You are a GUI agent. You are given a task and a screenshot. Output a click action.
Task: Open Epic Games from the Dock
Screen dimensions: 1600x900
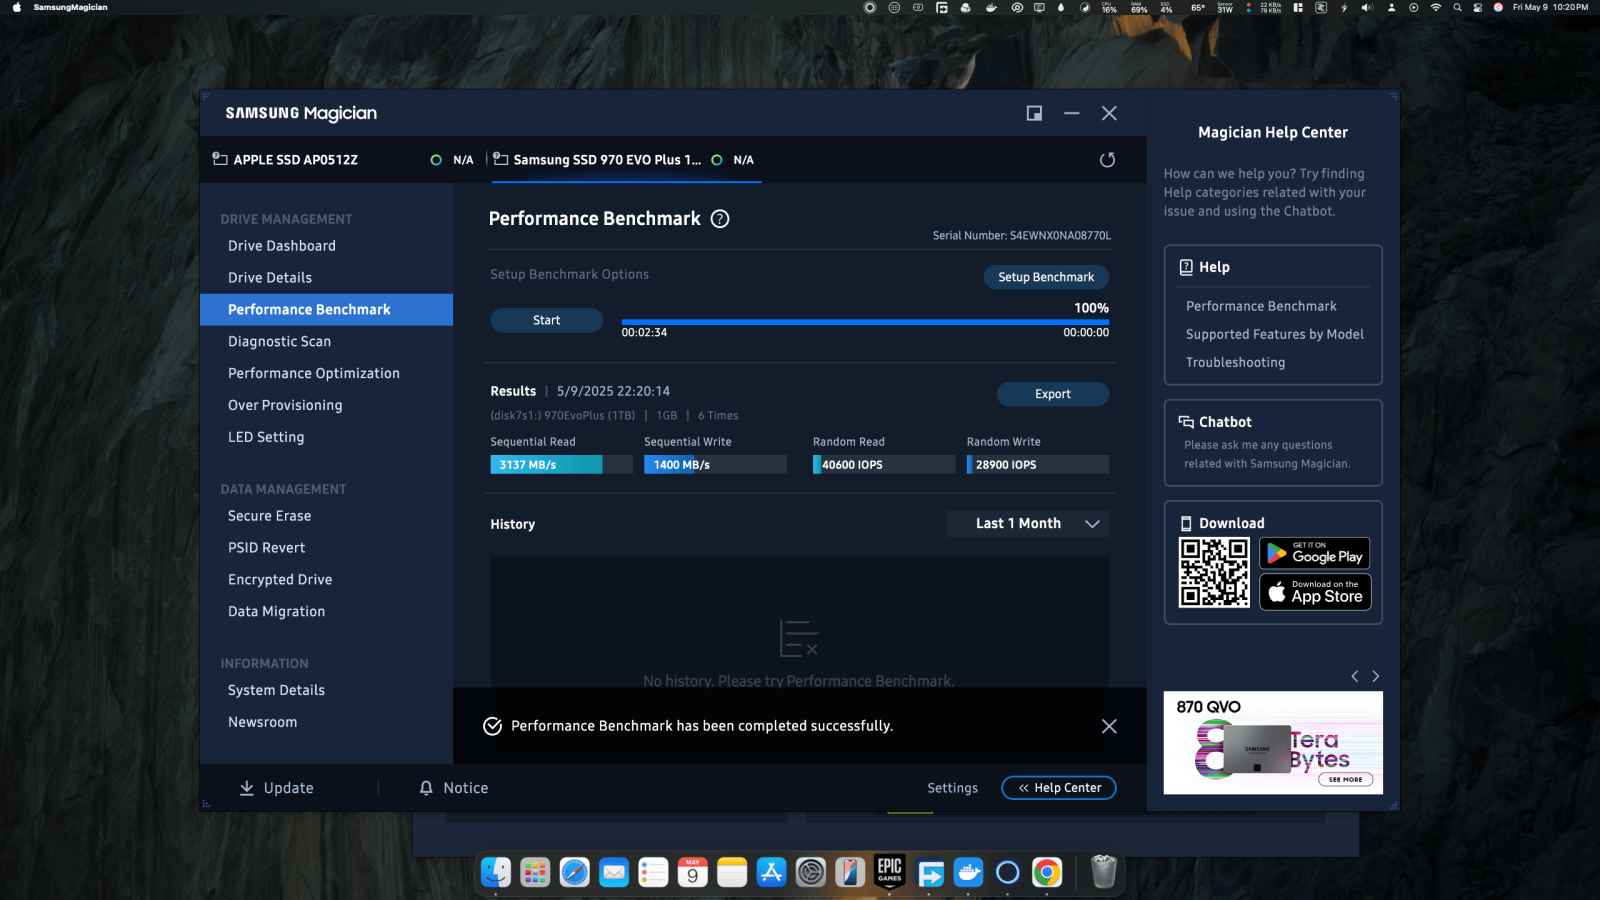(889, 873)
